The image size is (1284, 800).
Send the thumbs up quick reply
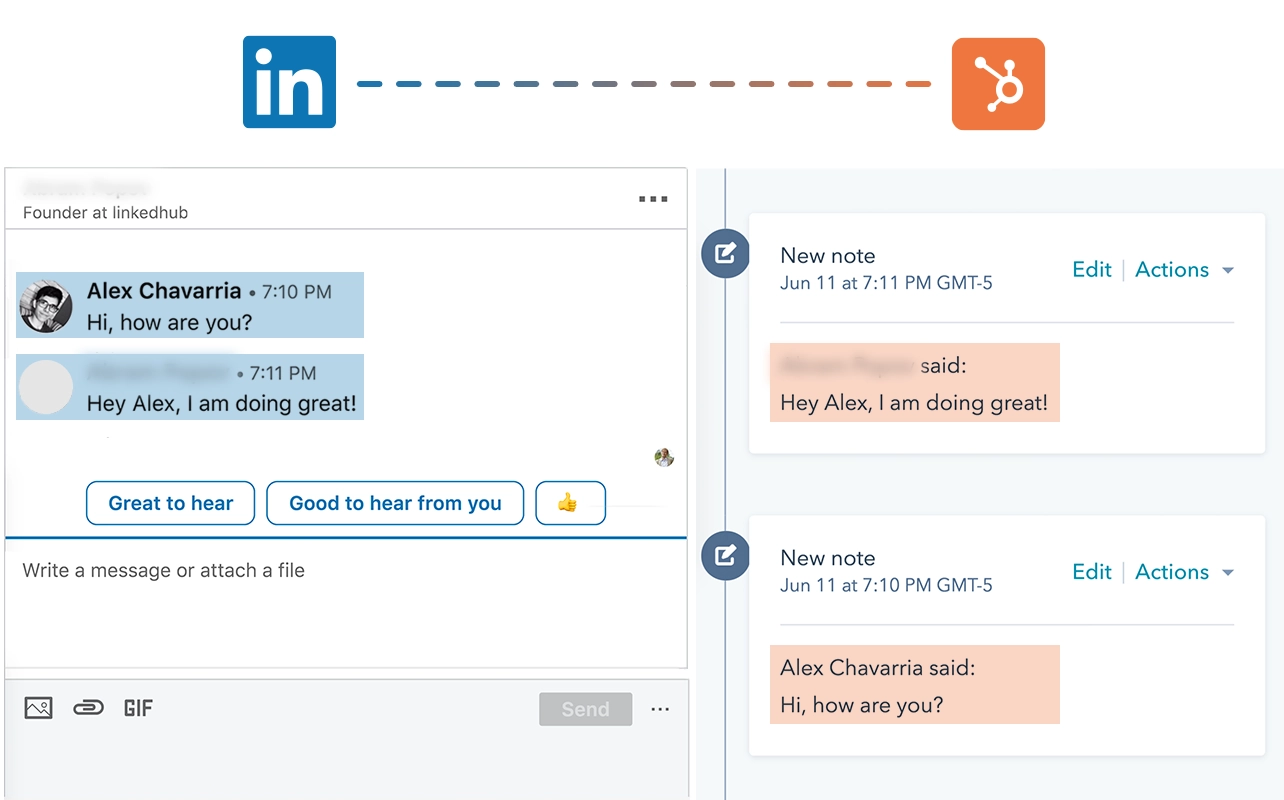click(570, 503)
